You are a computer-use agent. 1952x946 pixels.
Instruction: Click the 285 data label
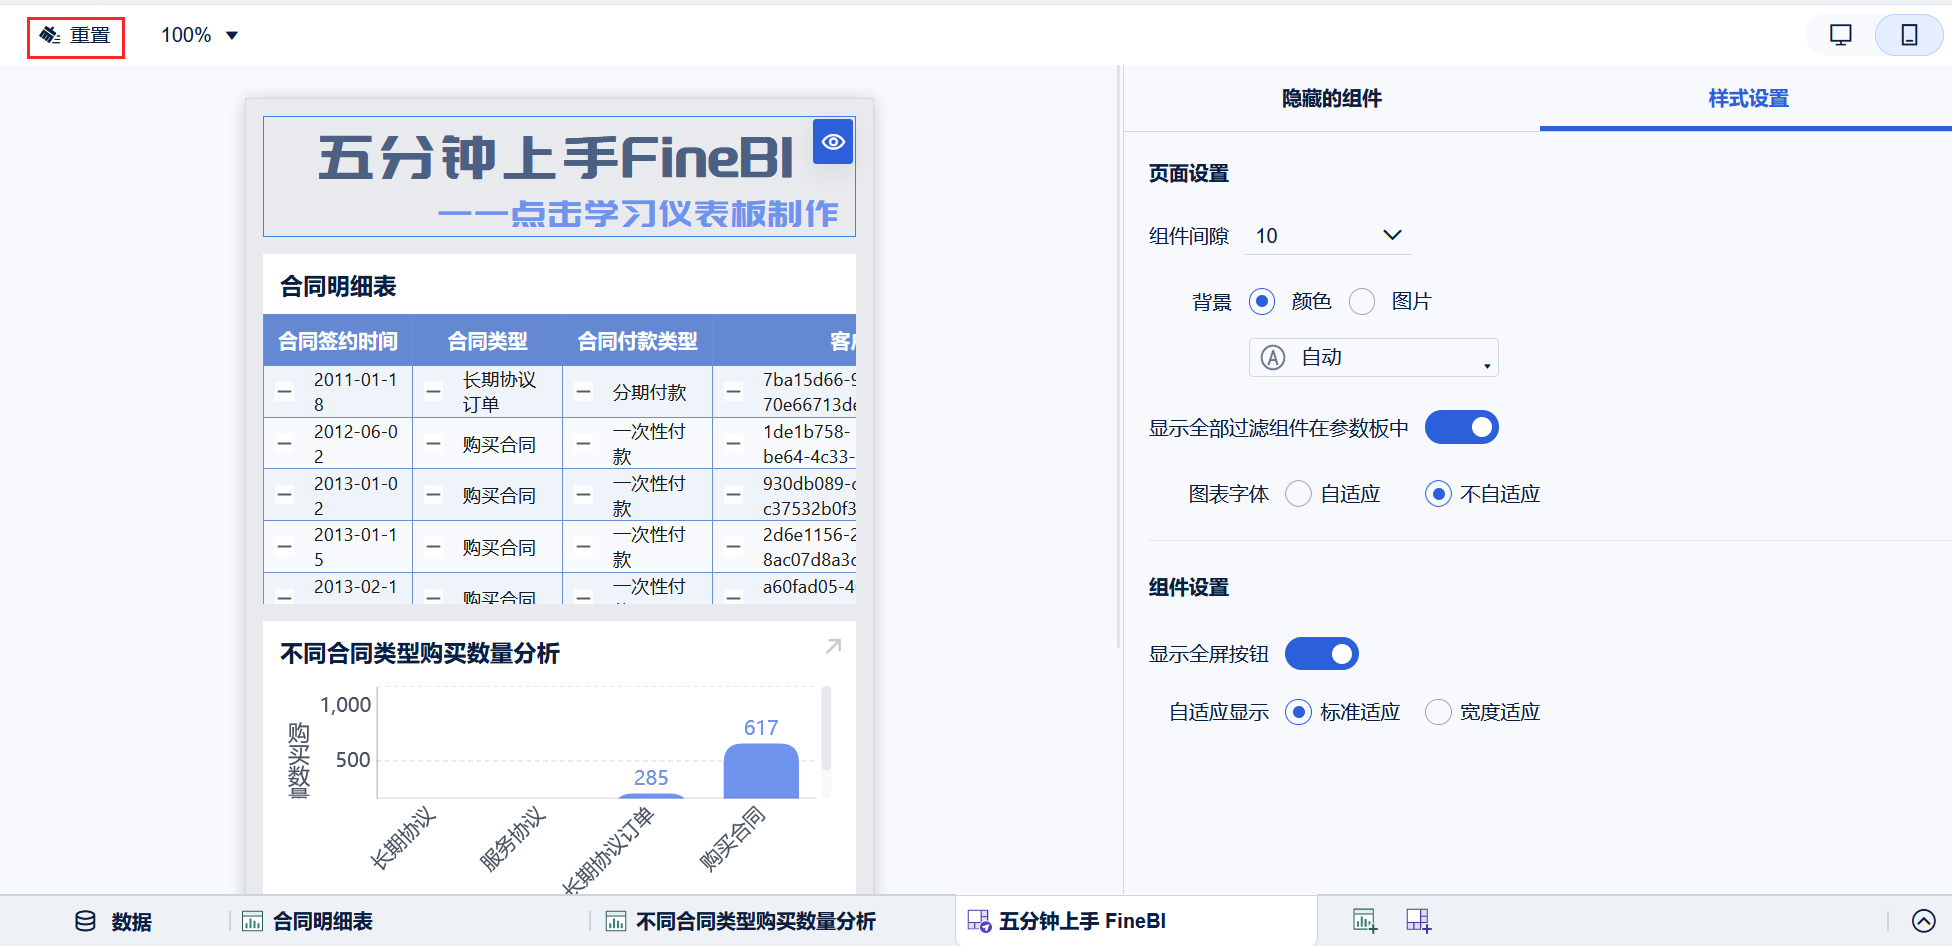[651, 778]
